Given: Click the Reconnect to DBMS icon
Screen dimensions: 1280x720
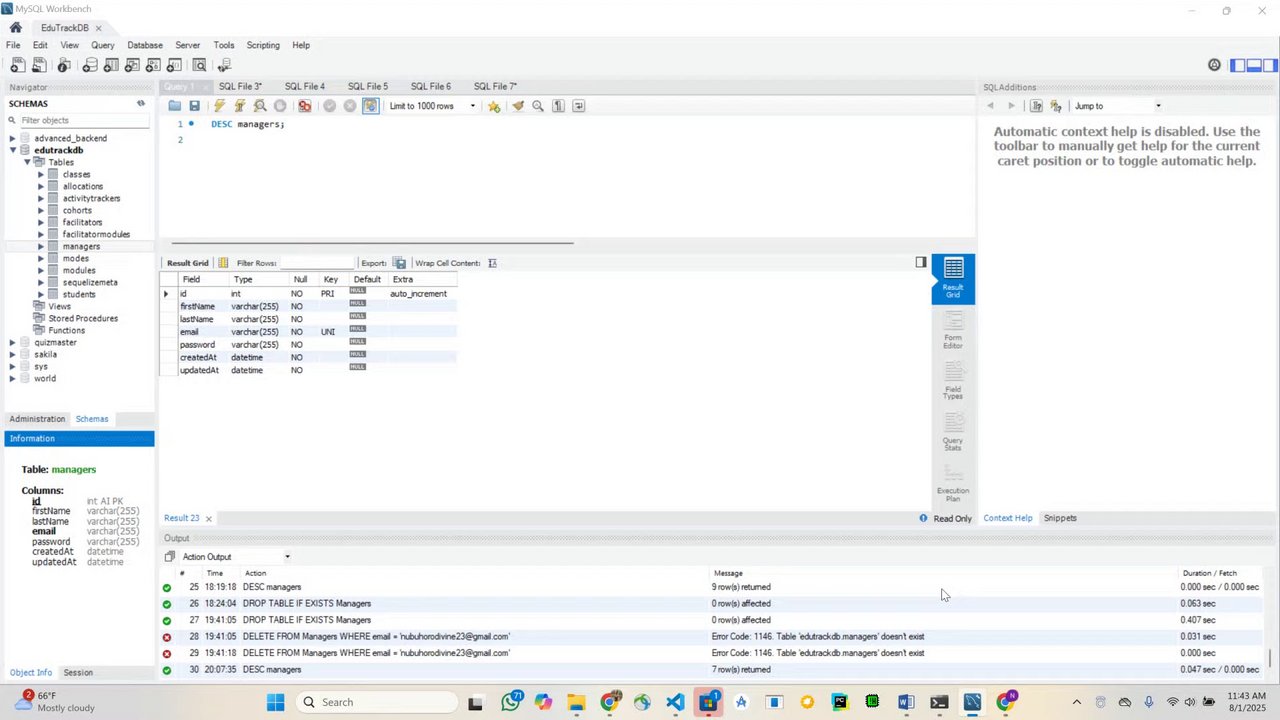Looking at the screenshot, I should (224, 65).
